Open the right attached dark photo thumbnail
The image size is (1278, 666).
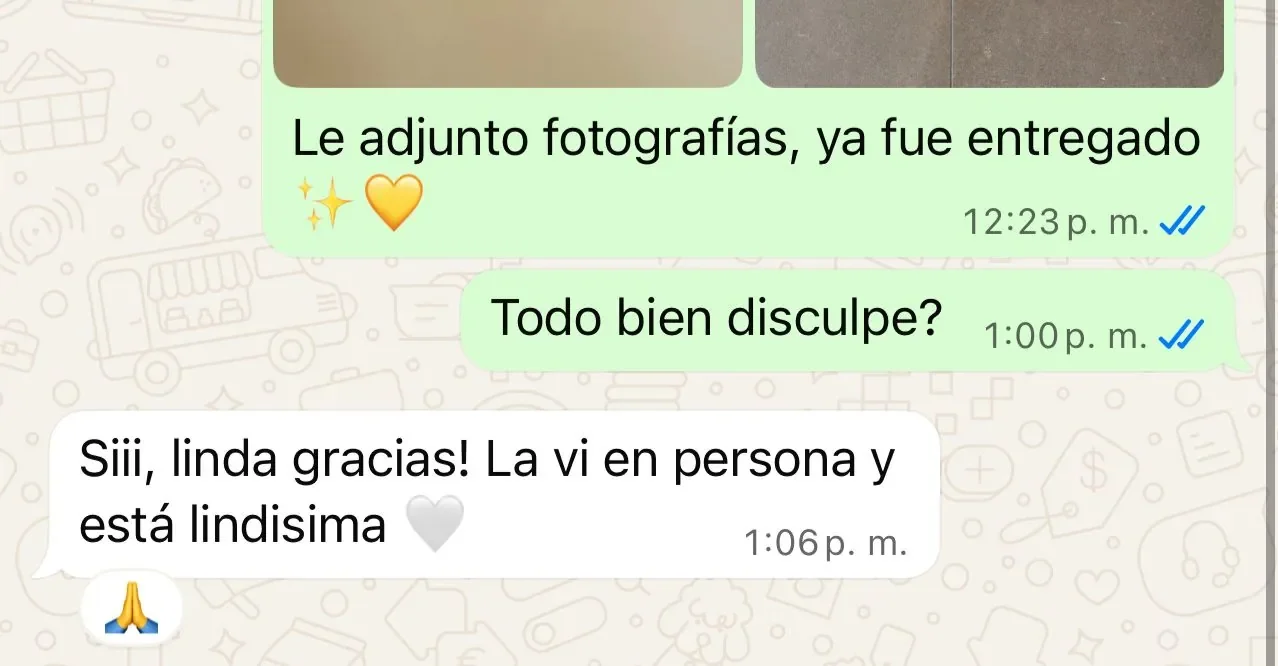point(990,43)
